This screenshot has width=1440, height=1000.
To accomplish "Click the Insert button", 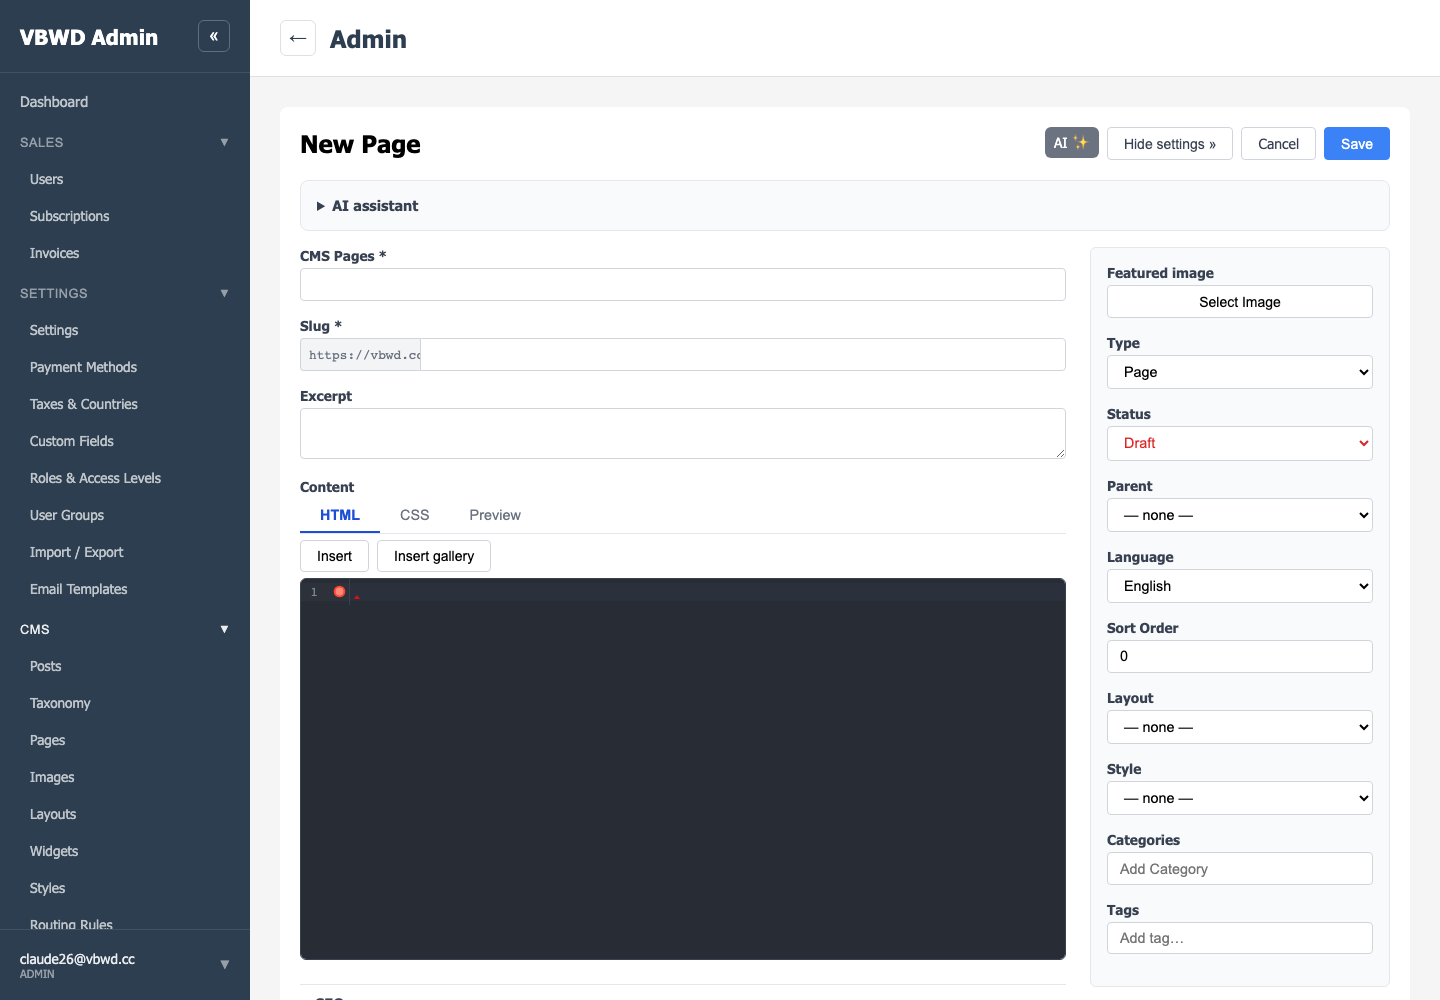I will coord(334,556).
